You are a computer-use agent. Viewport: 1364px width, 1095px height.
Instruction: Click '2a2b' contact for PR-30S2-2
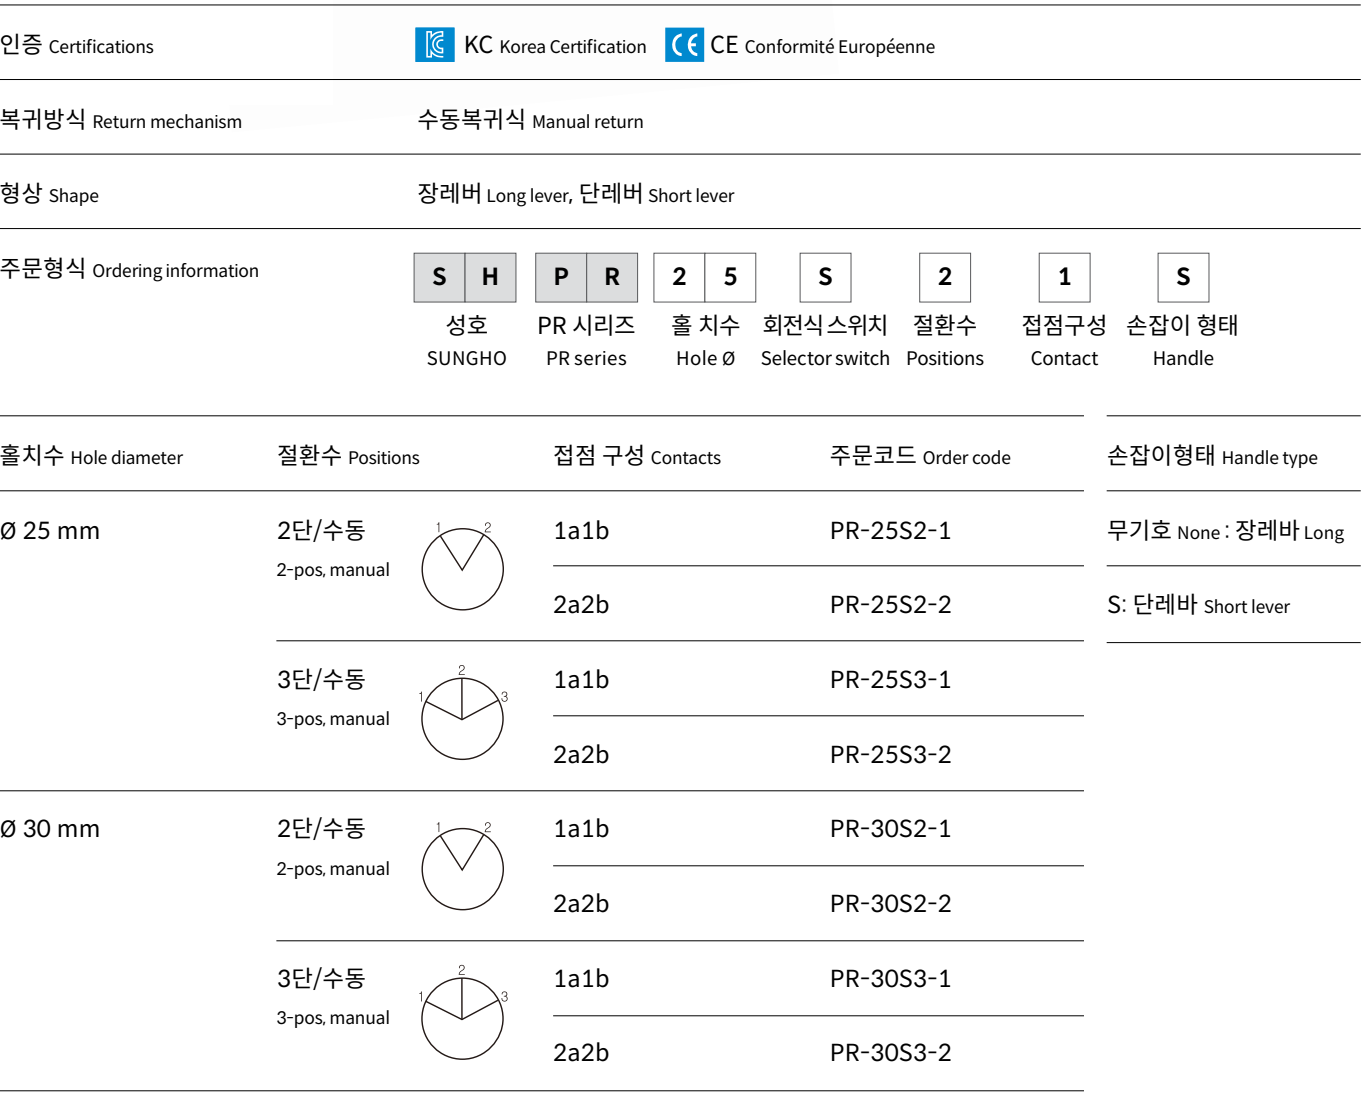click(x=581, y=903)
